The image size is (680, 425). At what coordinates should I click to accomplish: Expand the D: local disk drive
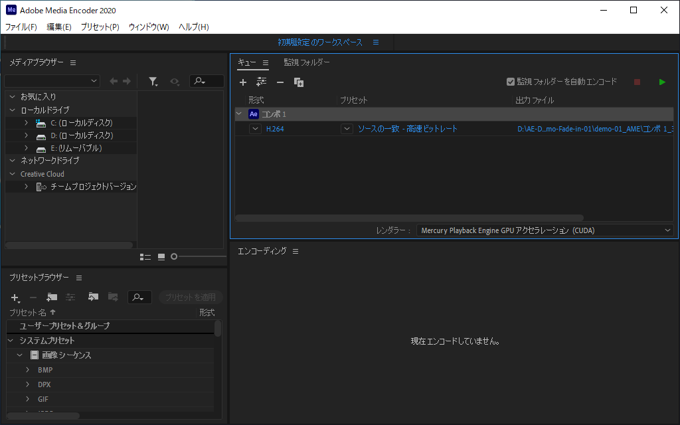point(26,135)
